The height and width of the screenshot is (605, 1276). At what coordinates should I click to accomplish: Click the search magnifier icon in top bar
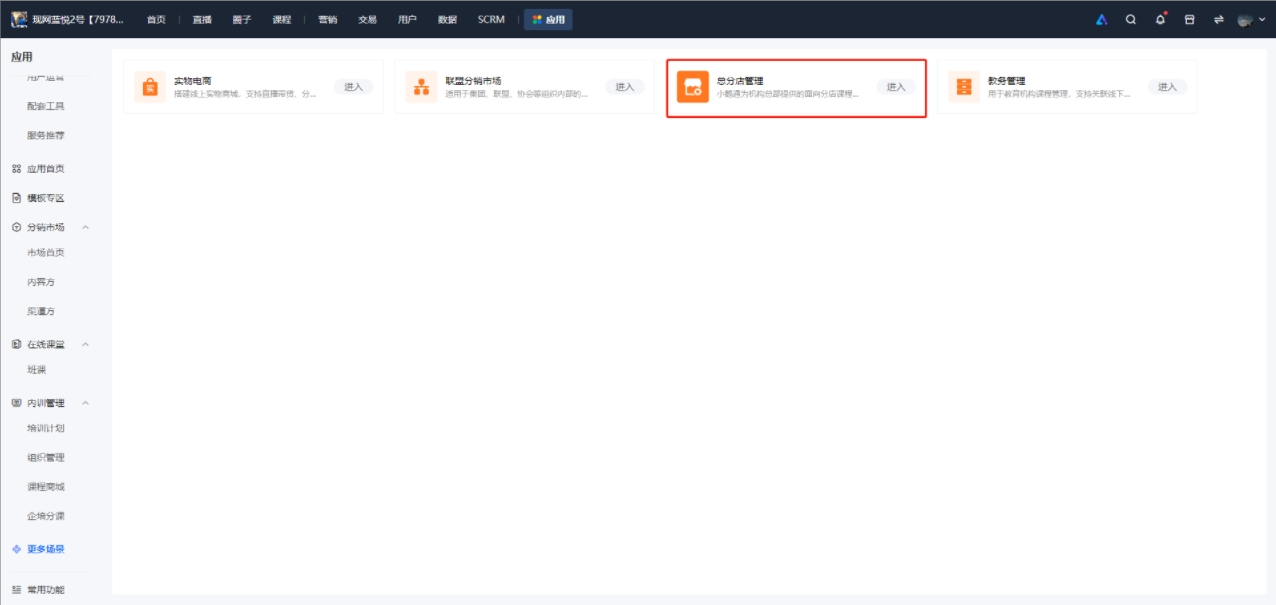1131,19
